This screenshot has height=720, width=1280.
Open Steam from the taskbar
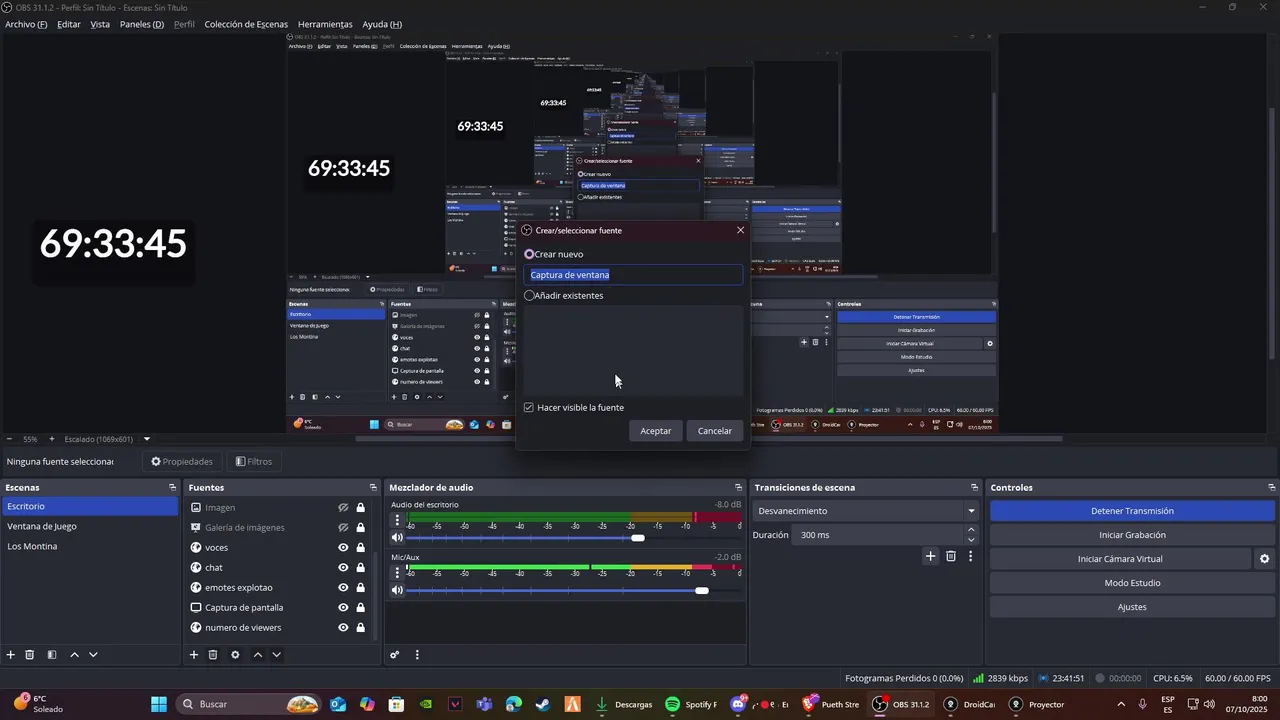click(542, 704)
